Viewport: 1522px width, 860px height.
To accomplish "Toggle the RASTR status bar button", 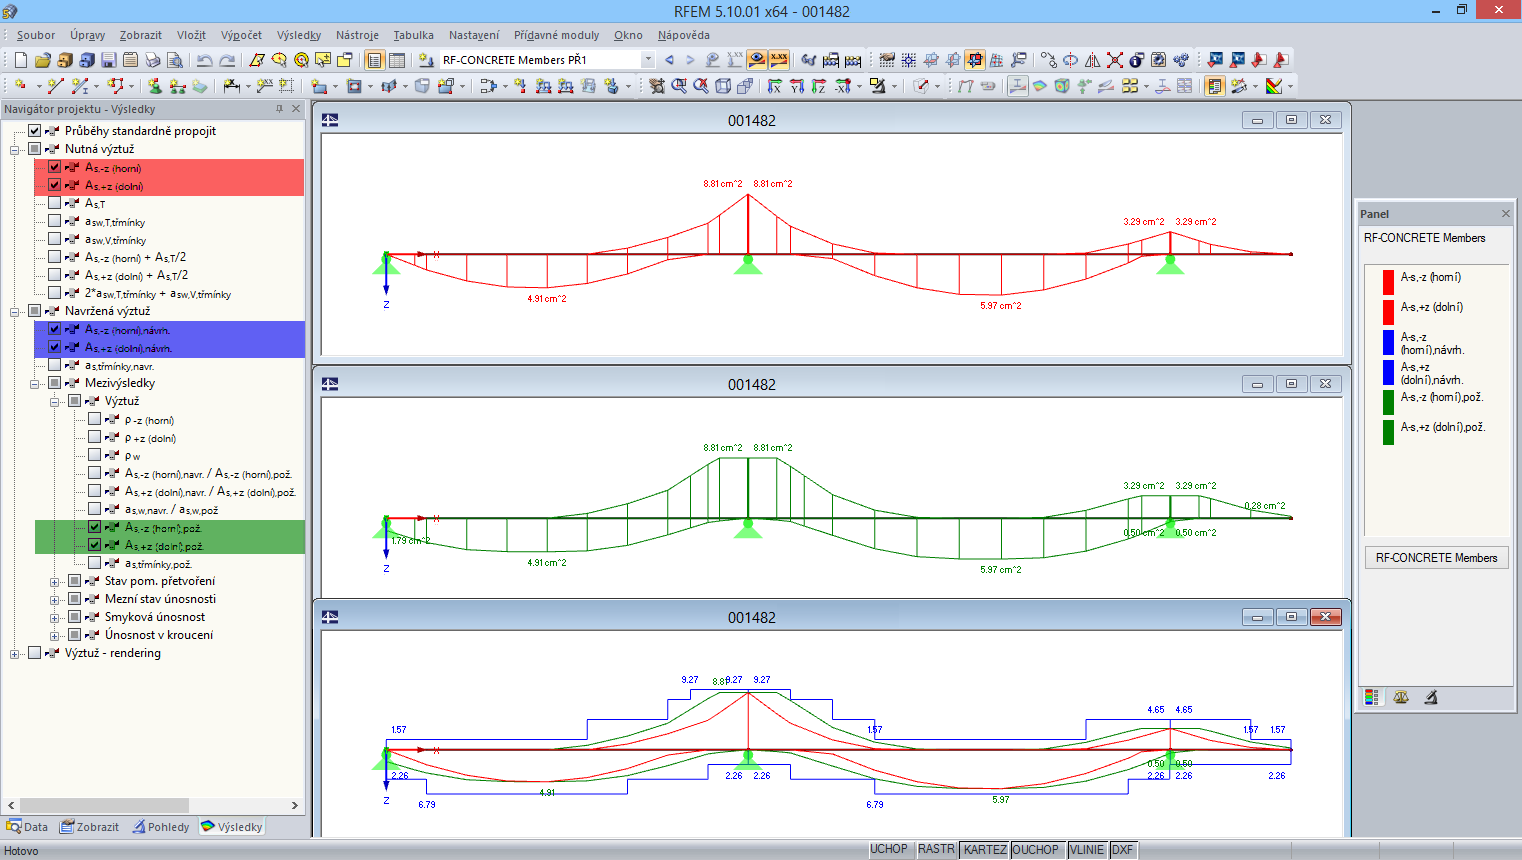I will (936, 850).
